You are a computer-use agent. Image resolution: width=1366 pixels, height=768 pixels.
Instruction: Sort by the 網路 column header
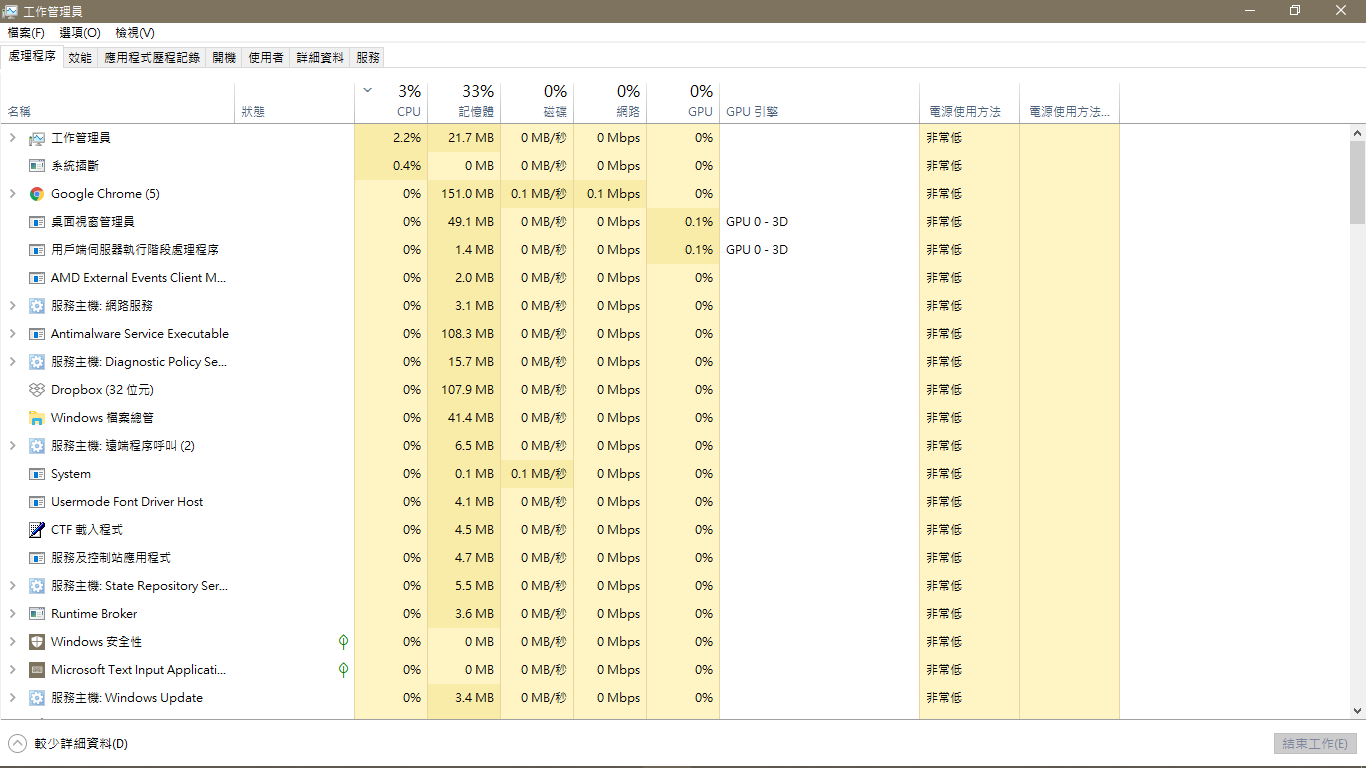pyautogui.click(x=610, y=101)
